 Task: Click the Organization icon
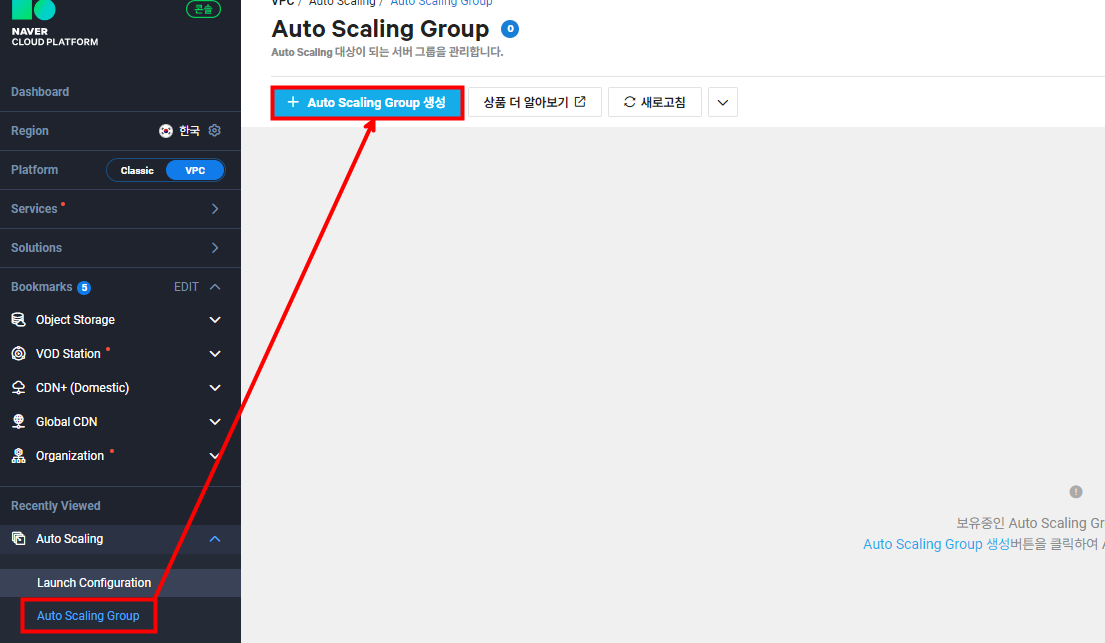coord(19,455)
